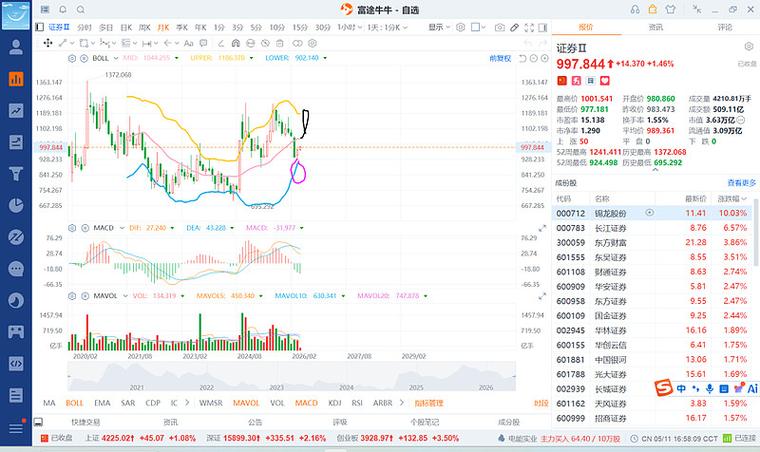Open the code brackets icon in the sidebar
760x452 pixels.
pos(16,363)
